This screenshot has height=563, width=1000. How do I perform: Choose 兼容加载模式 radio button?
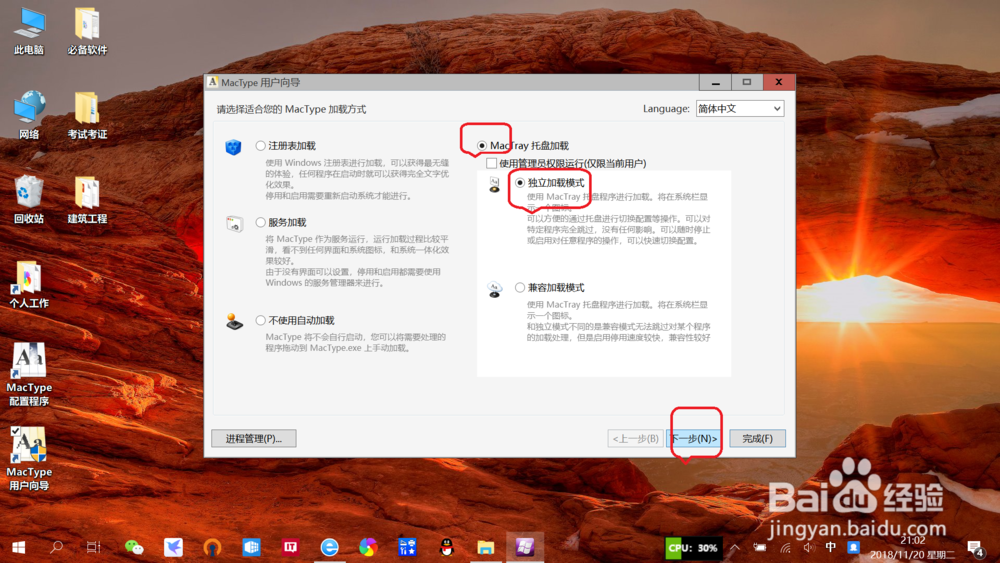pos(520,288)
